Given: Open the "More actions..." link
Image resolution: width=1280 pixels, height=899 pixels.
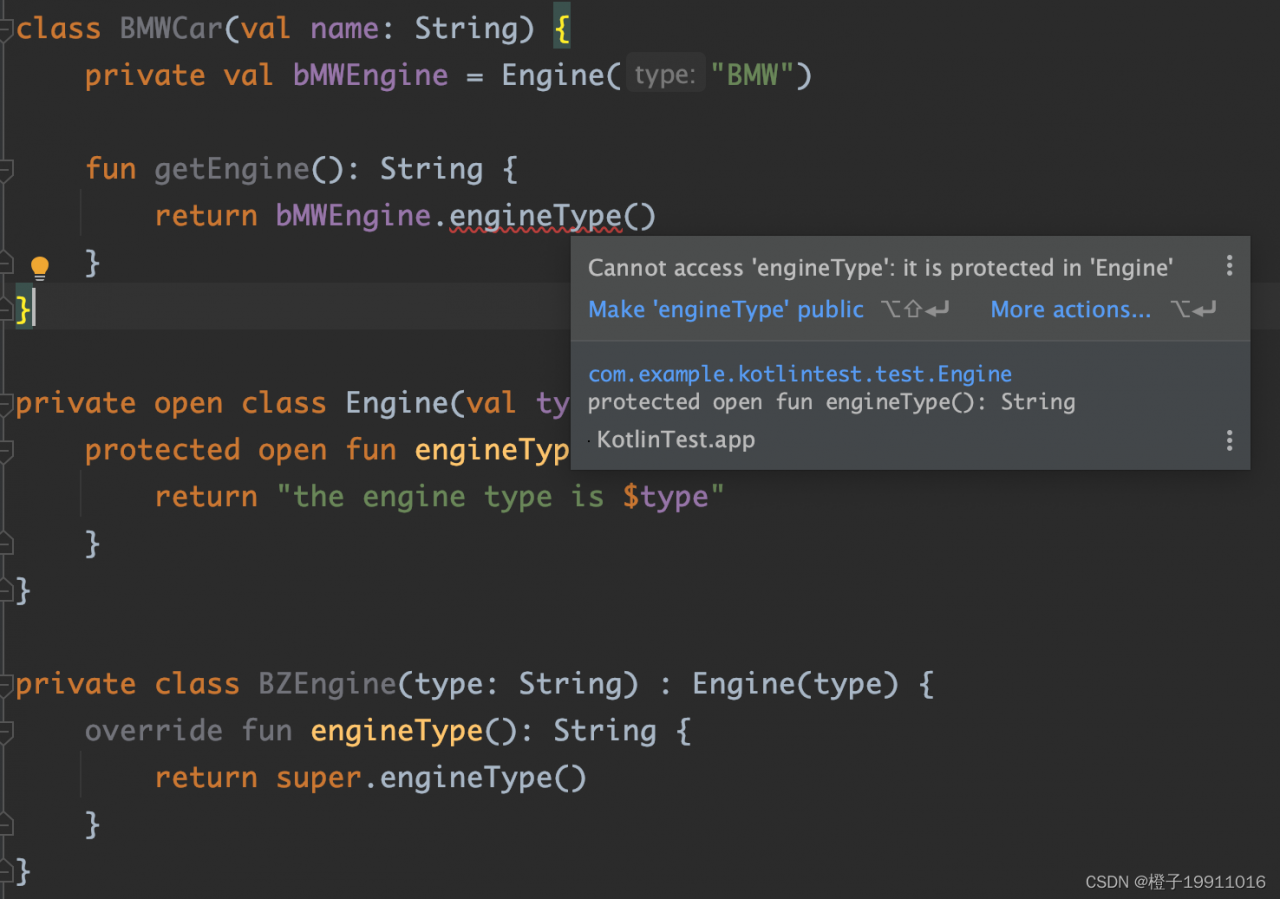Looking at the screenshot, I should [x=1070, y=310].
